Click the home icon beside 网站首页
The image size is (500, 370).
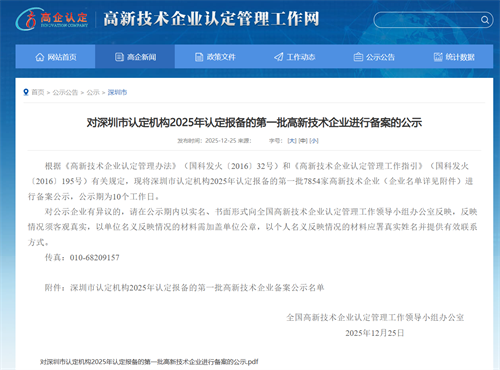40,57
